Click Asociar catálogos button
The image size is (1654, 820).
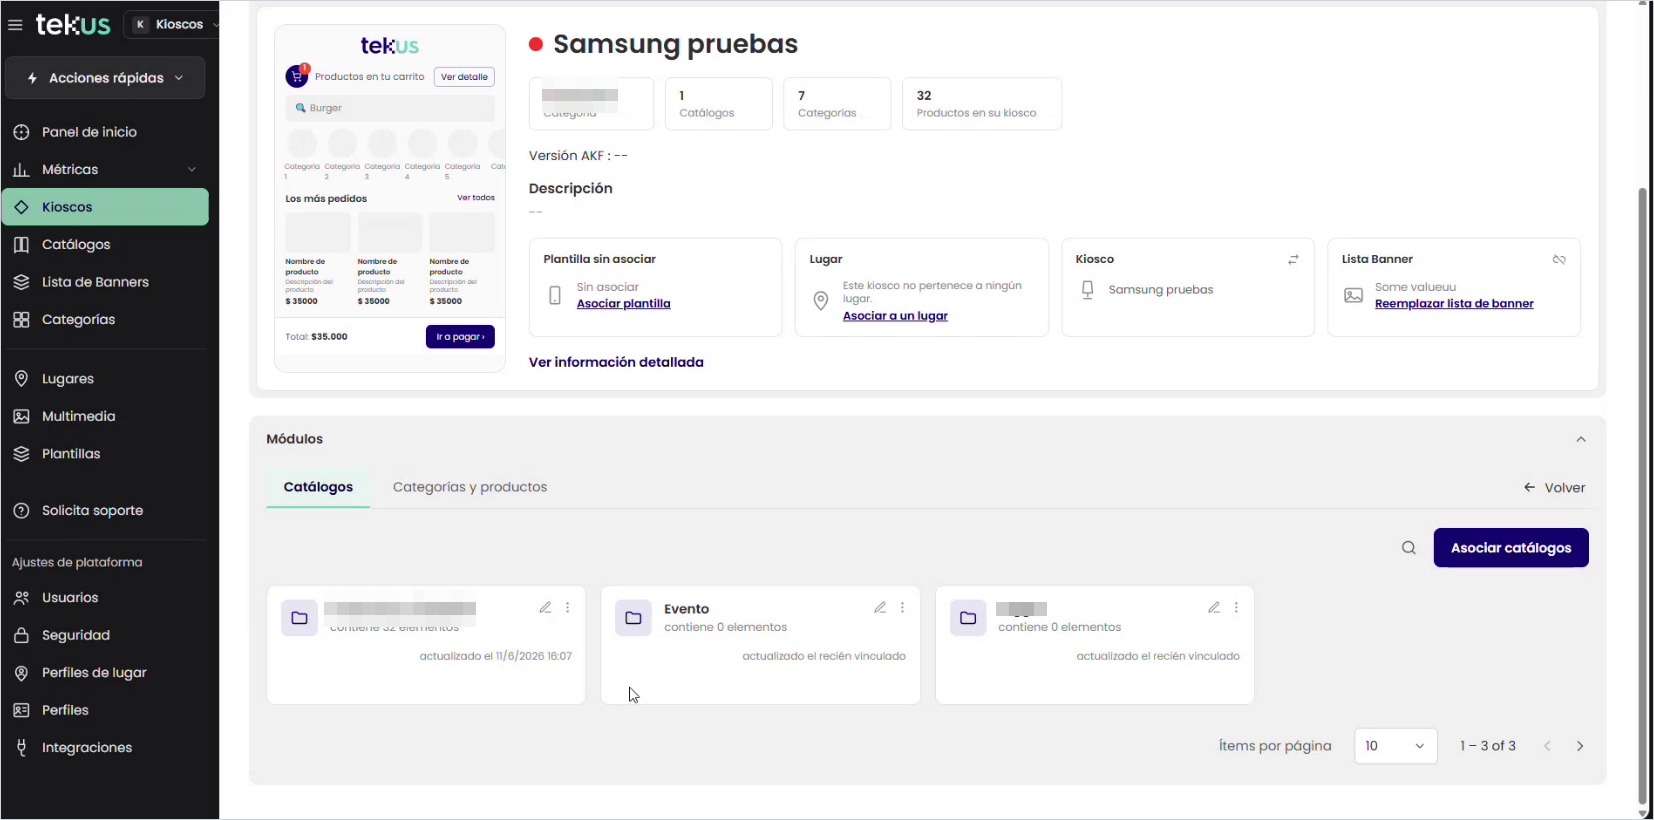pos(1511,548)
